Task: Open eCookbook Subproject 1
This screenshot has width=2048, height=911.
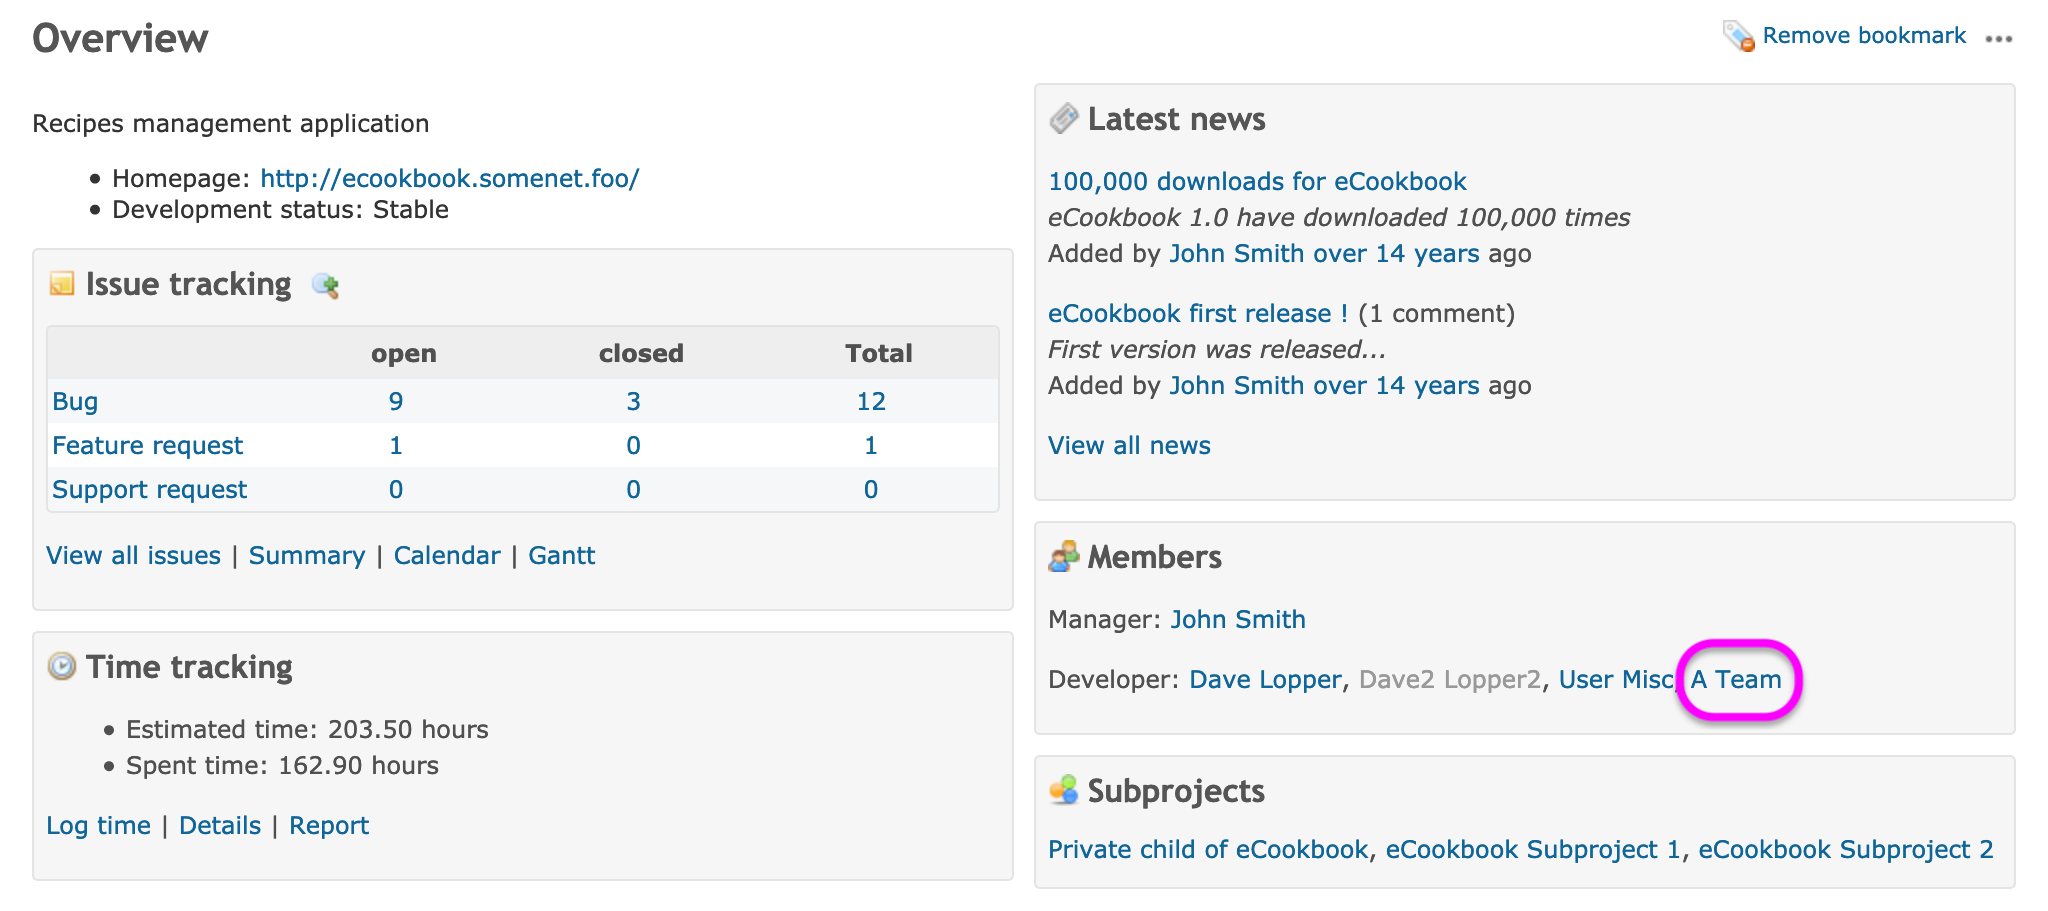Action: pyautogui.click(x=1533, y=849)
